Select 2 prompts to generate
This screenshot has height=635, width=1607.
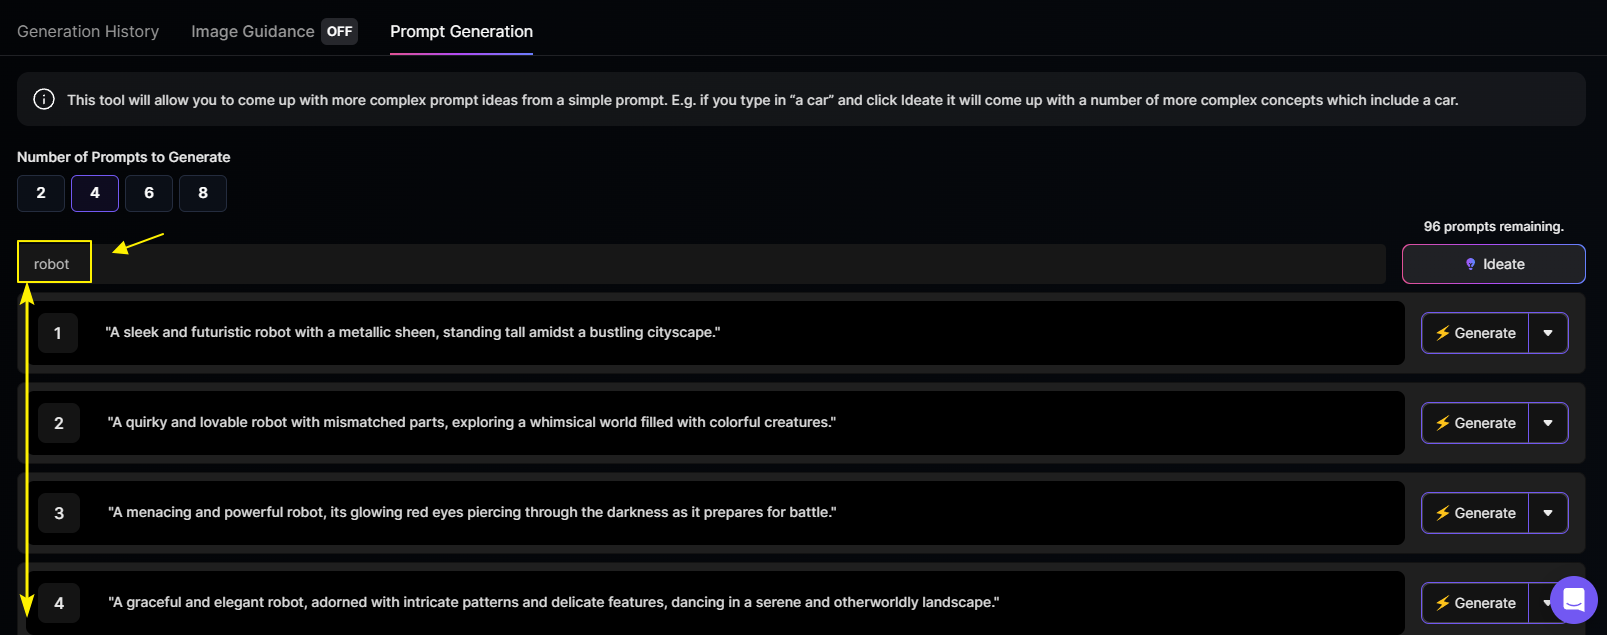pos(41,193)
